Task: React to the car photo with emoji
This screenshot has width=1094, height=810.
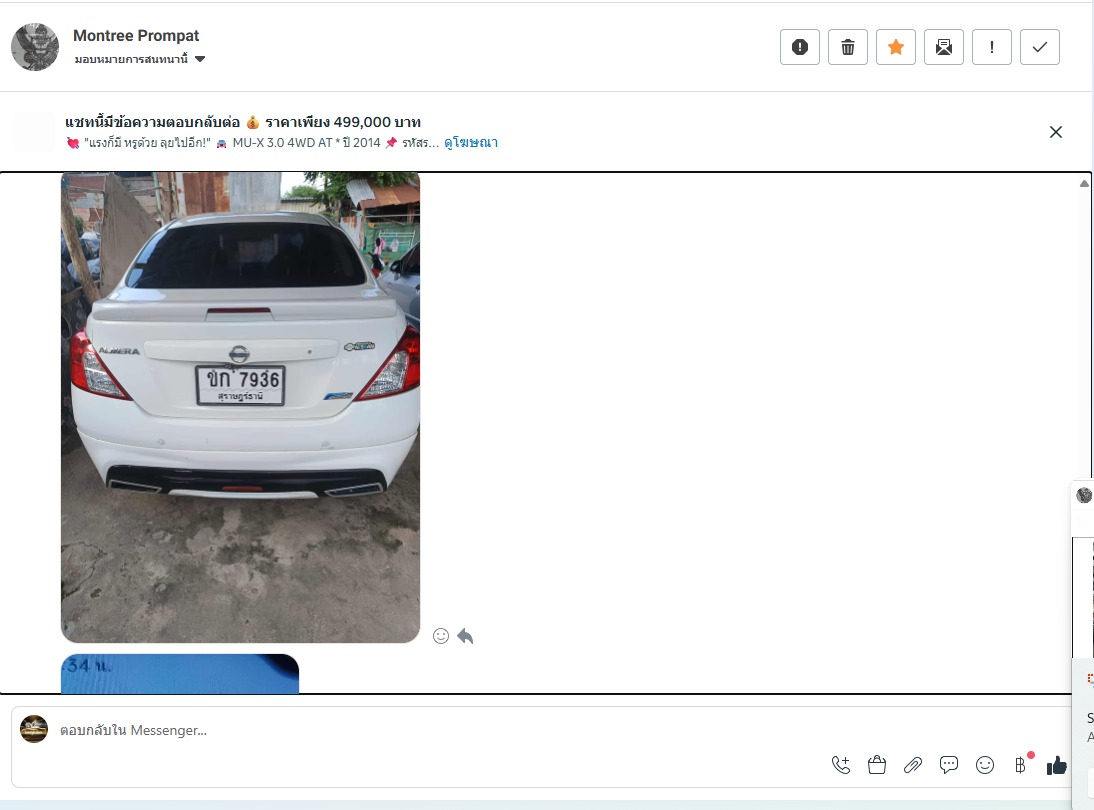Action: click(x=441, y=636)
